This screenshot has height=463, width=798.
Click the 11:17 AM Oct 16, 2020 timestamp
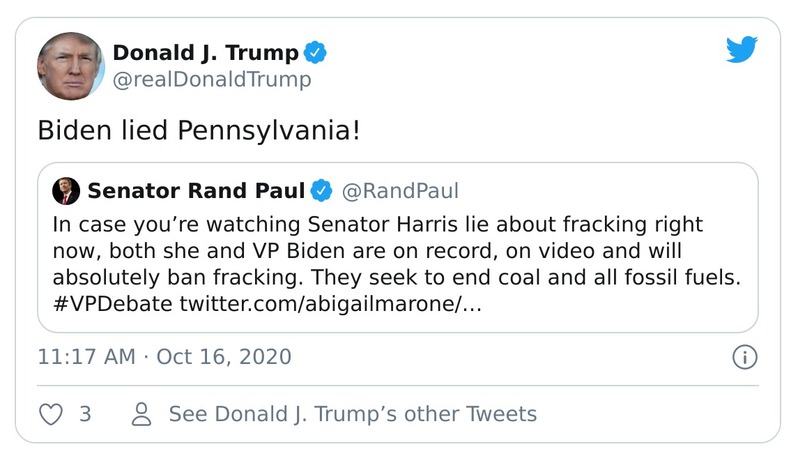click(164, 356)
